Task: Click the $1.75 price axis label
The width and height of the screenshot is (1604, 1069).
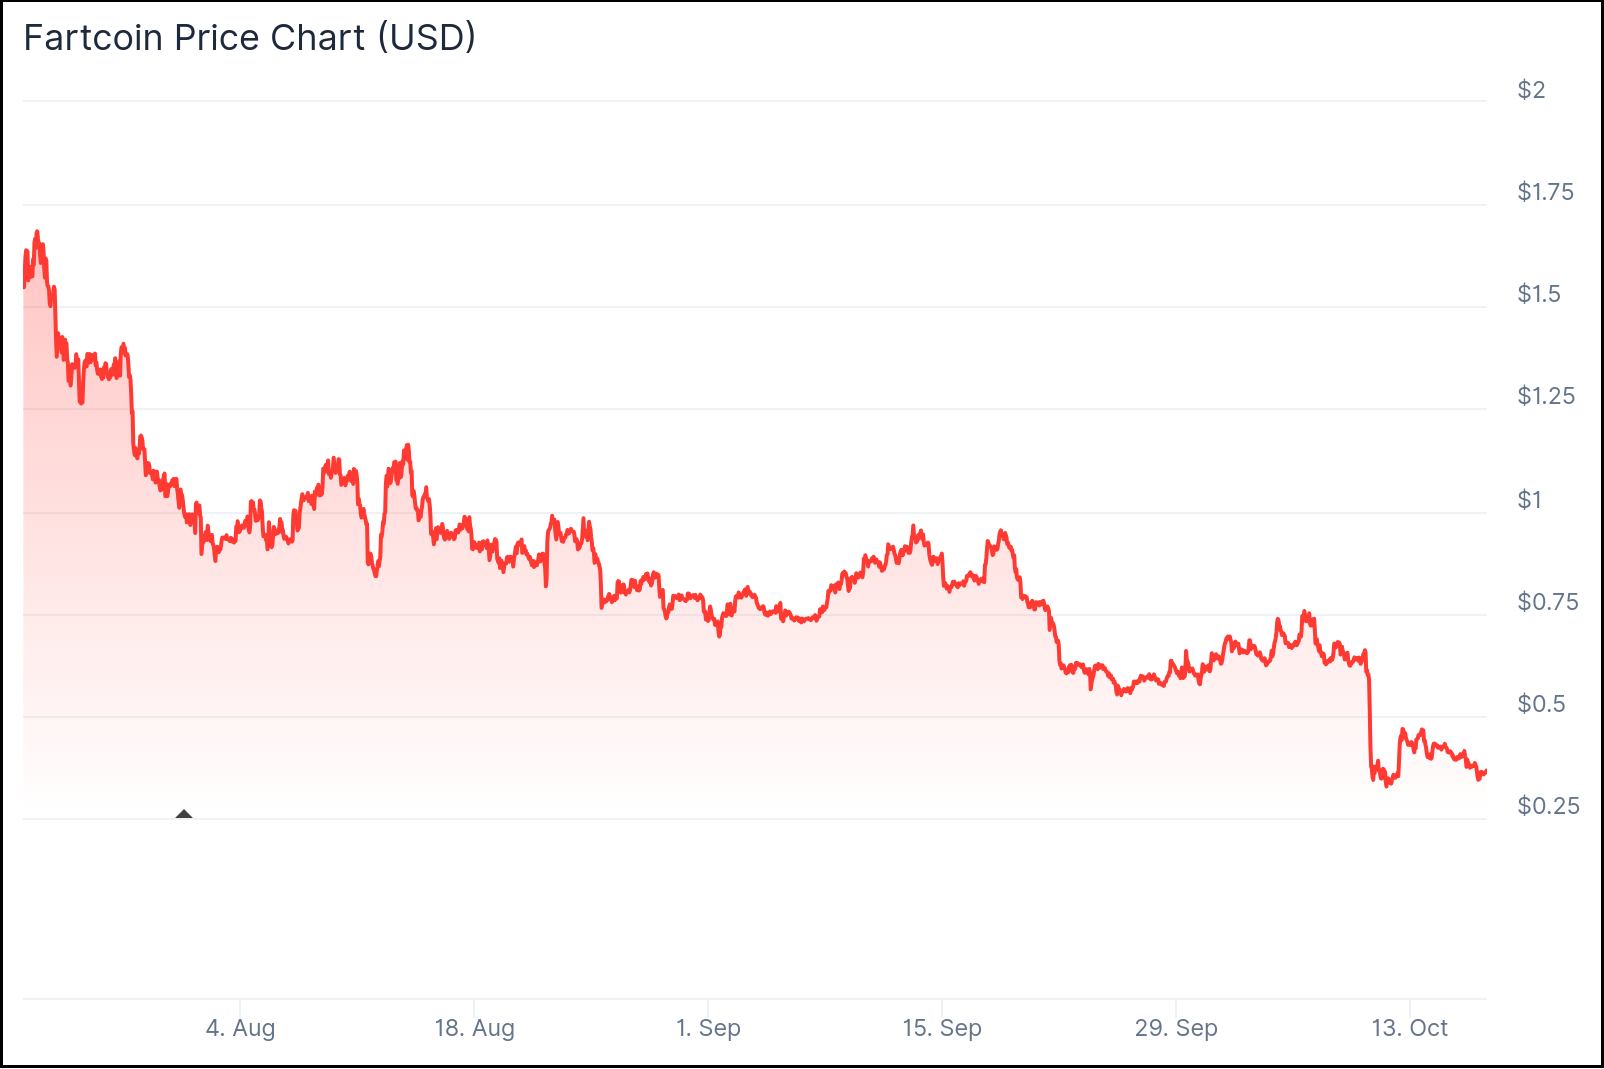Action: [x=1545, y=192]
